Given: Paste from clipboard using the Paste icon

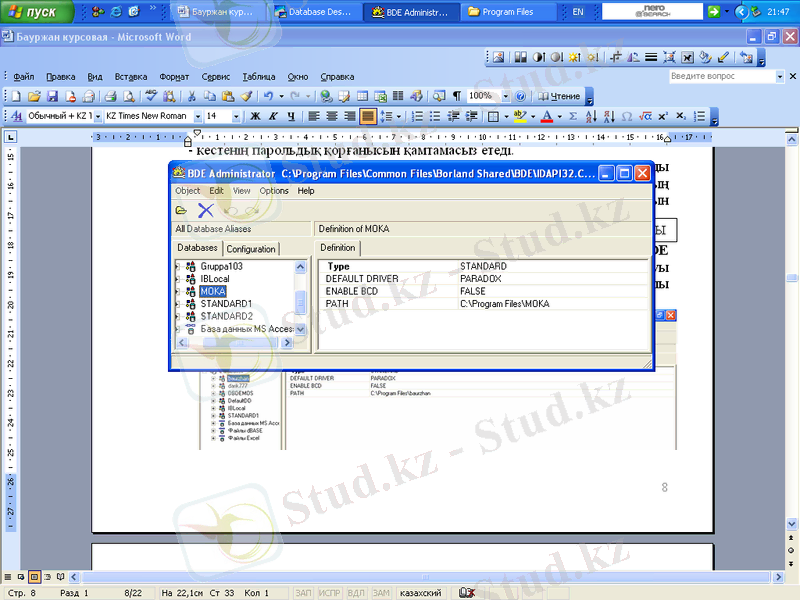Looking at the screenshot, I should (x=228, y=96).
